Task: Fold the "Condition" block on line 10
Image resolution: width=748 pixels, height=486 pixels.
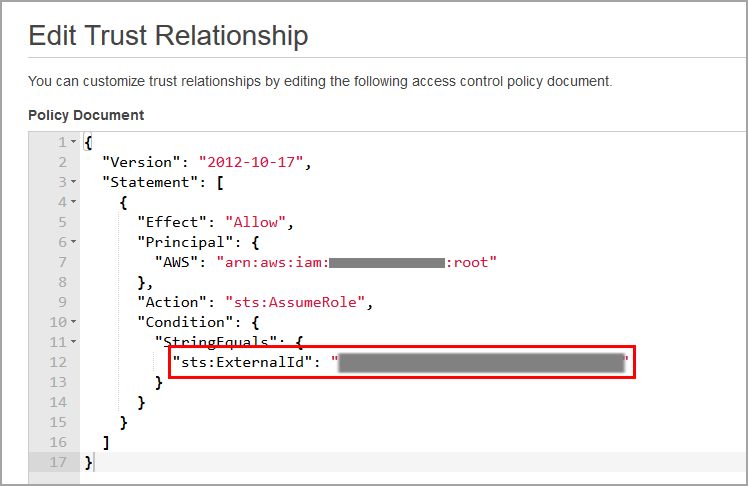Action: click(73, 322)
